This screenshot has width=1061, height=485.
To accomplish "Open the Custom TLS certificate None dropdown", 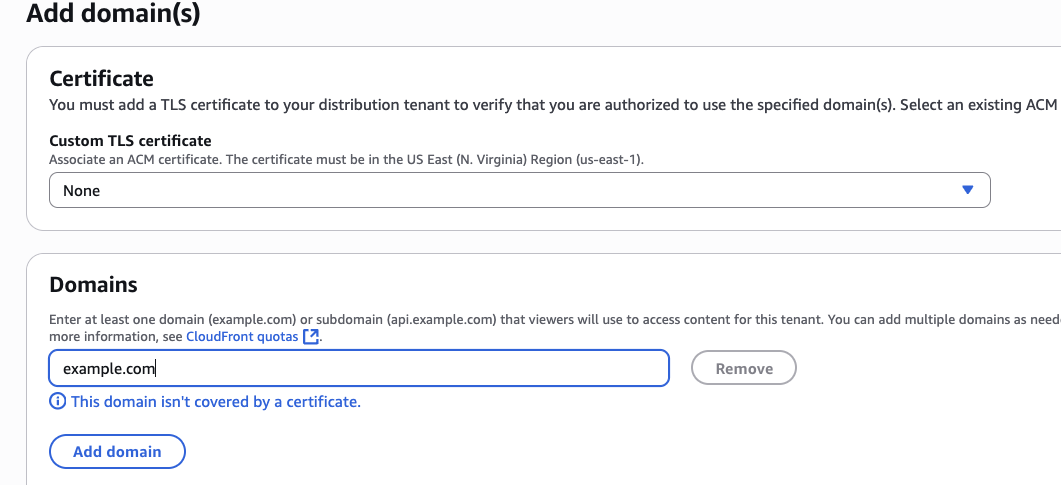I will [519, 190].
